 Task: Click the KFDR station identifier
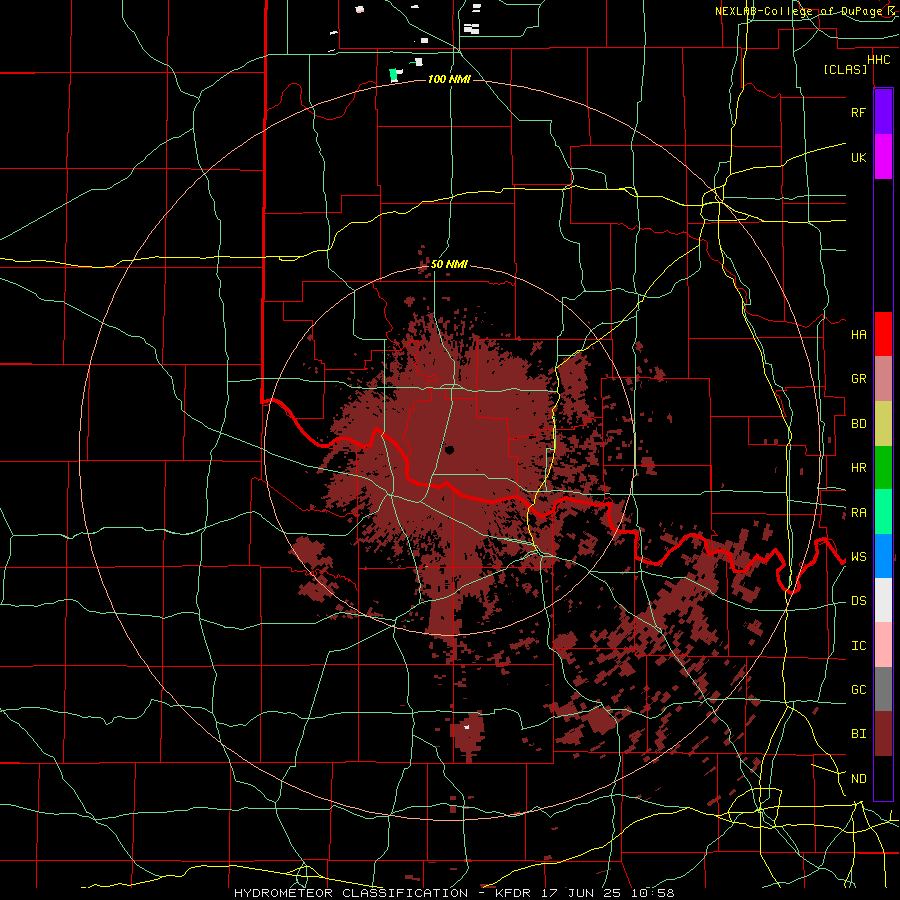pos(515,893)
